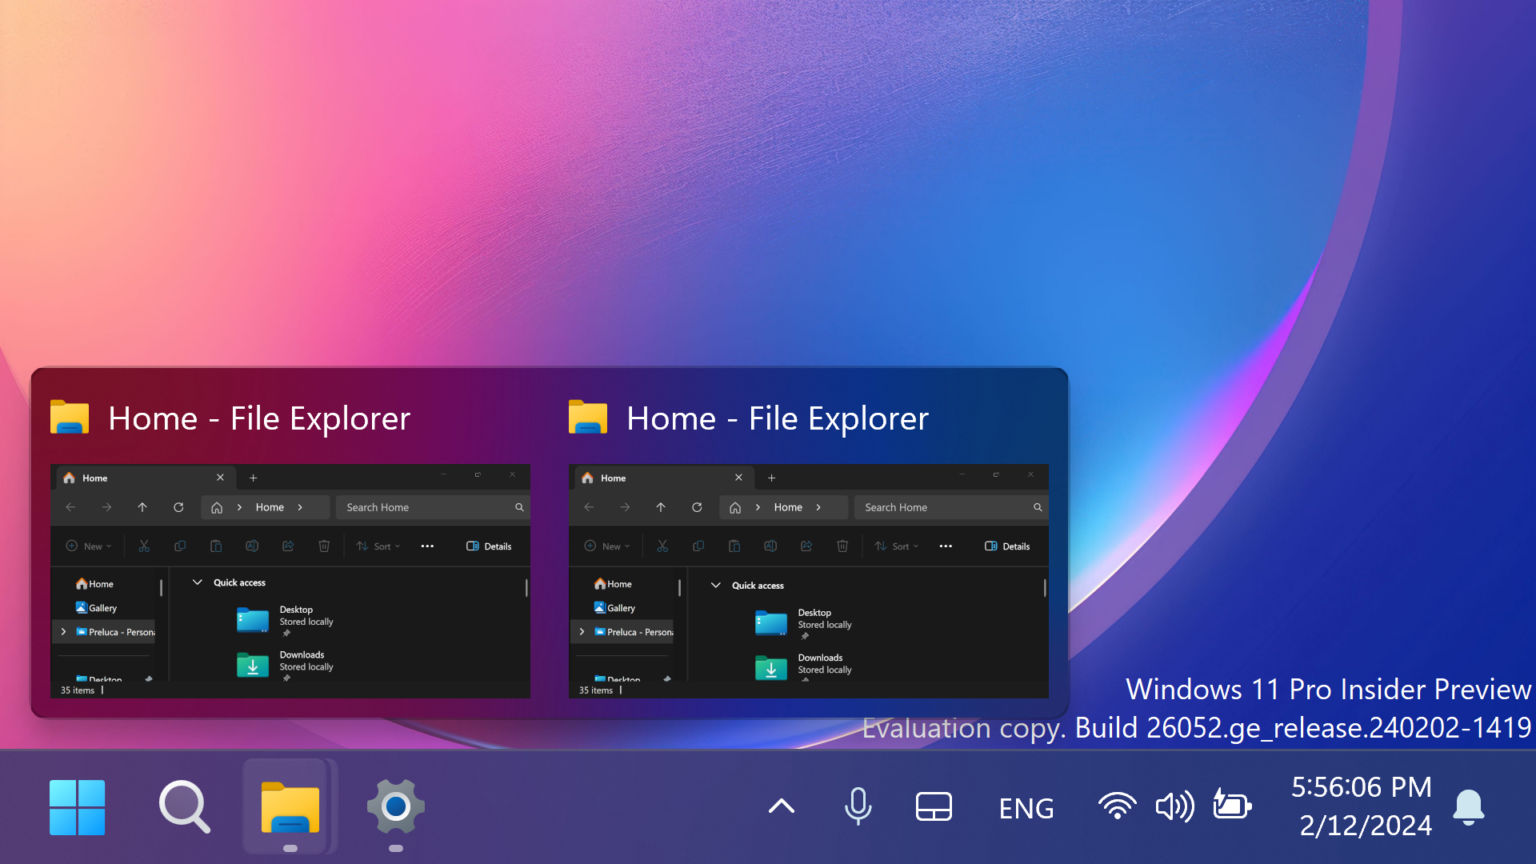Open the See more ellipsis menu in the toolbar

(x=427, y=546)
